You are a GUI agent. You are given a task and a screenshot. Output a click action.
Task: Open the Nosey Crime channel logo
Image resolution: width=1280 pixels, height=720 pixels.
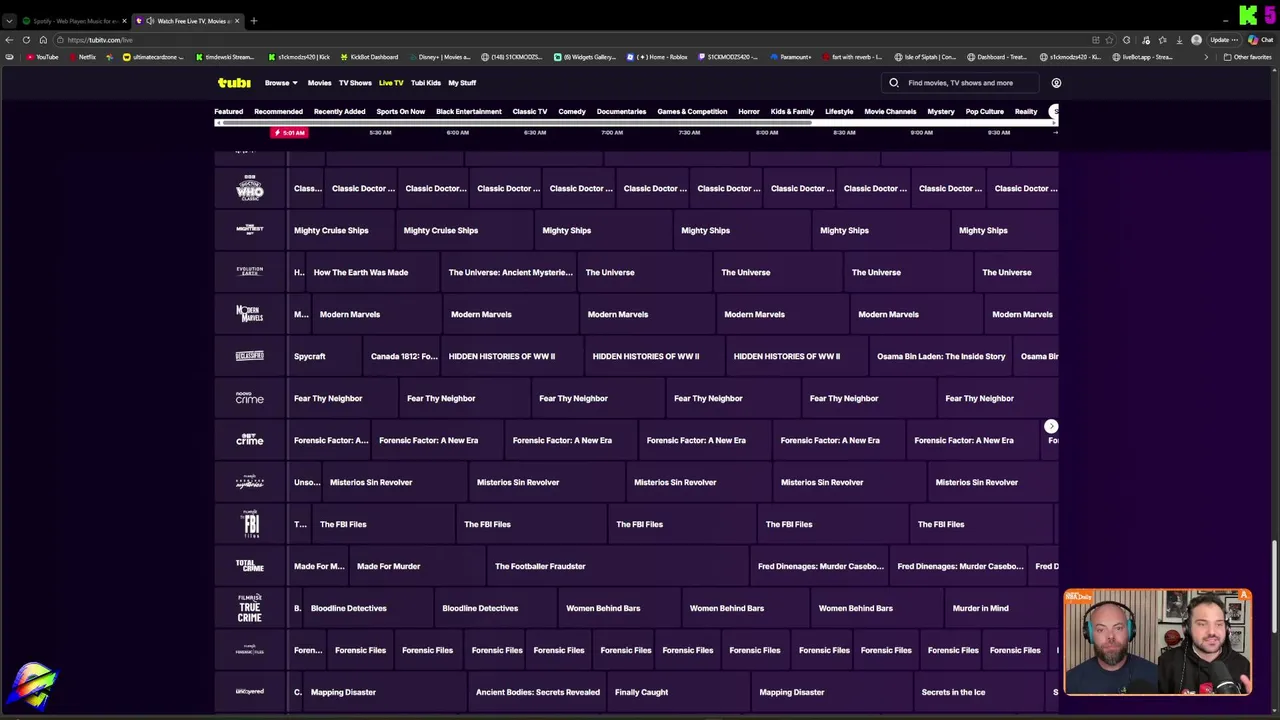pos(250,398)
